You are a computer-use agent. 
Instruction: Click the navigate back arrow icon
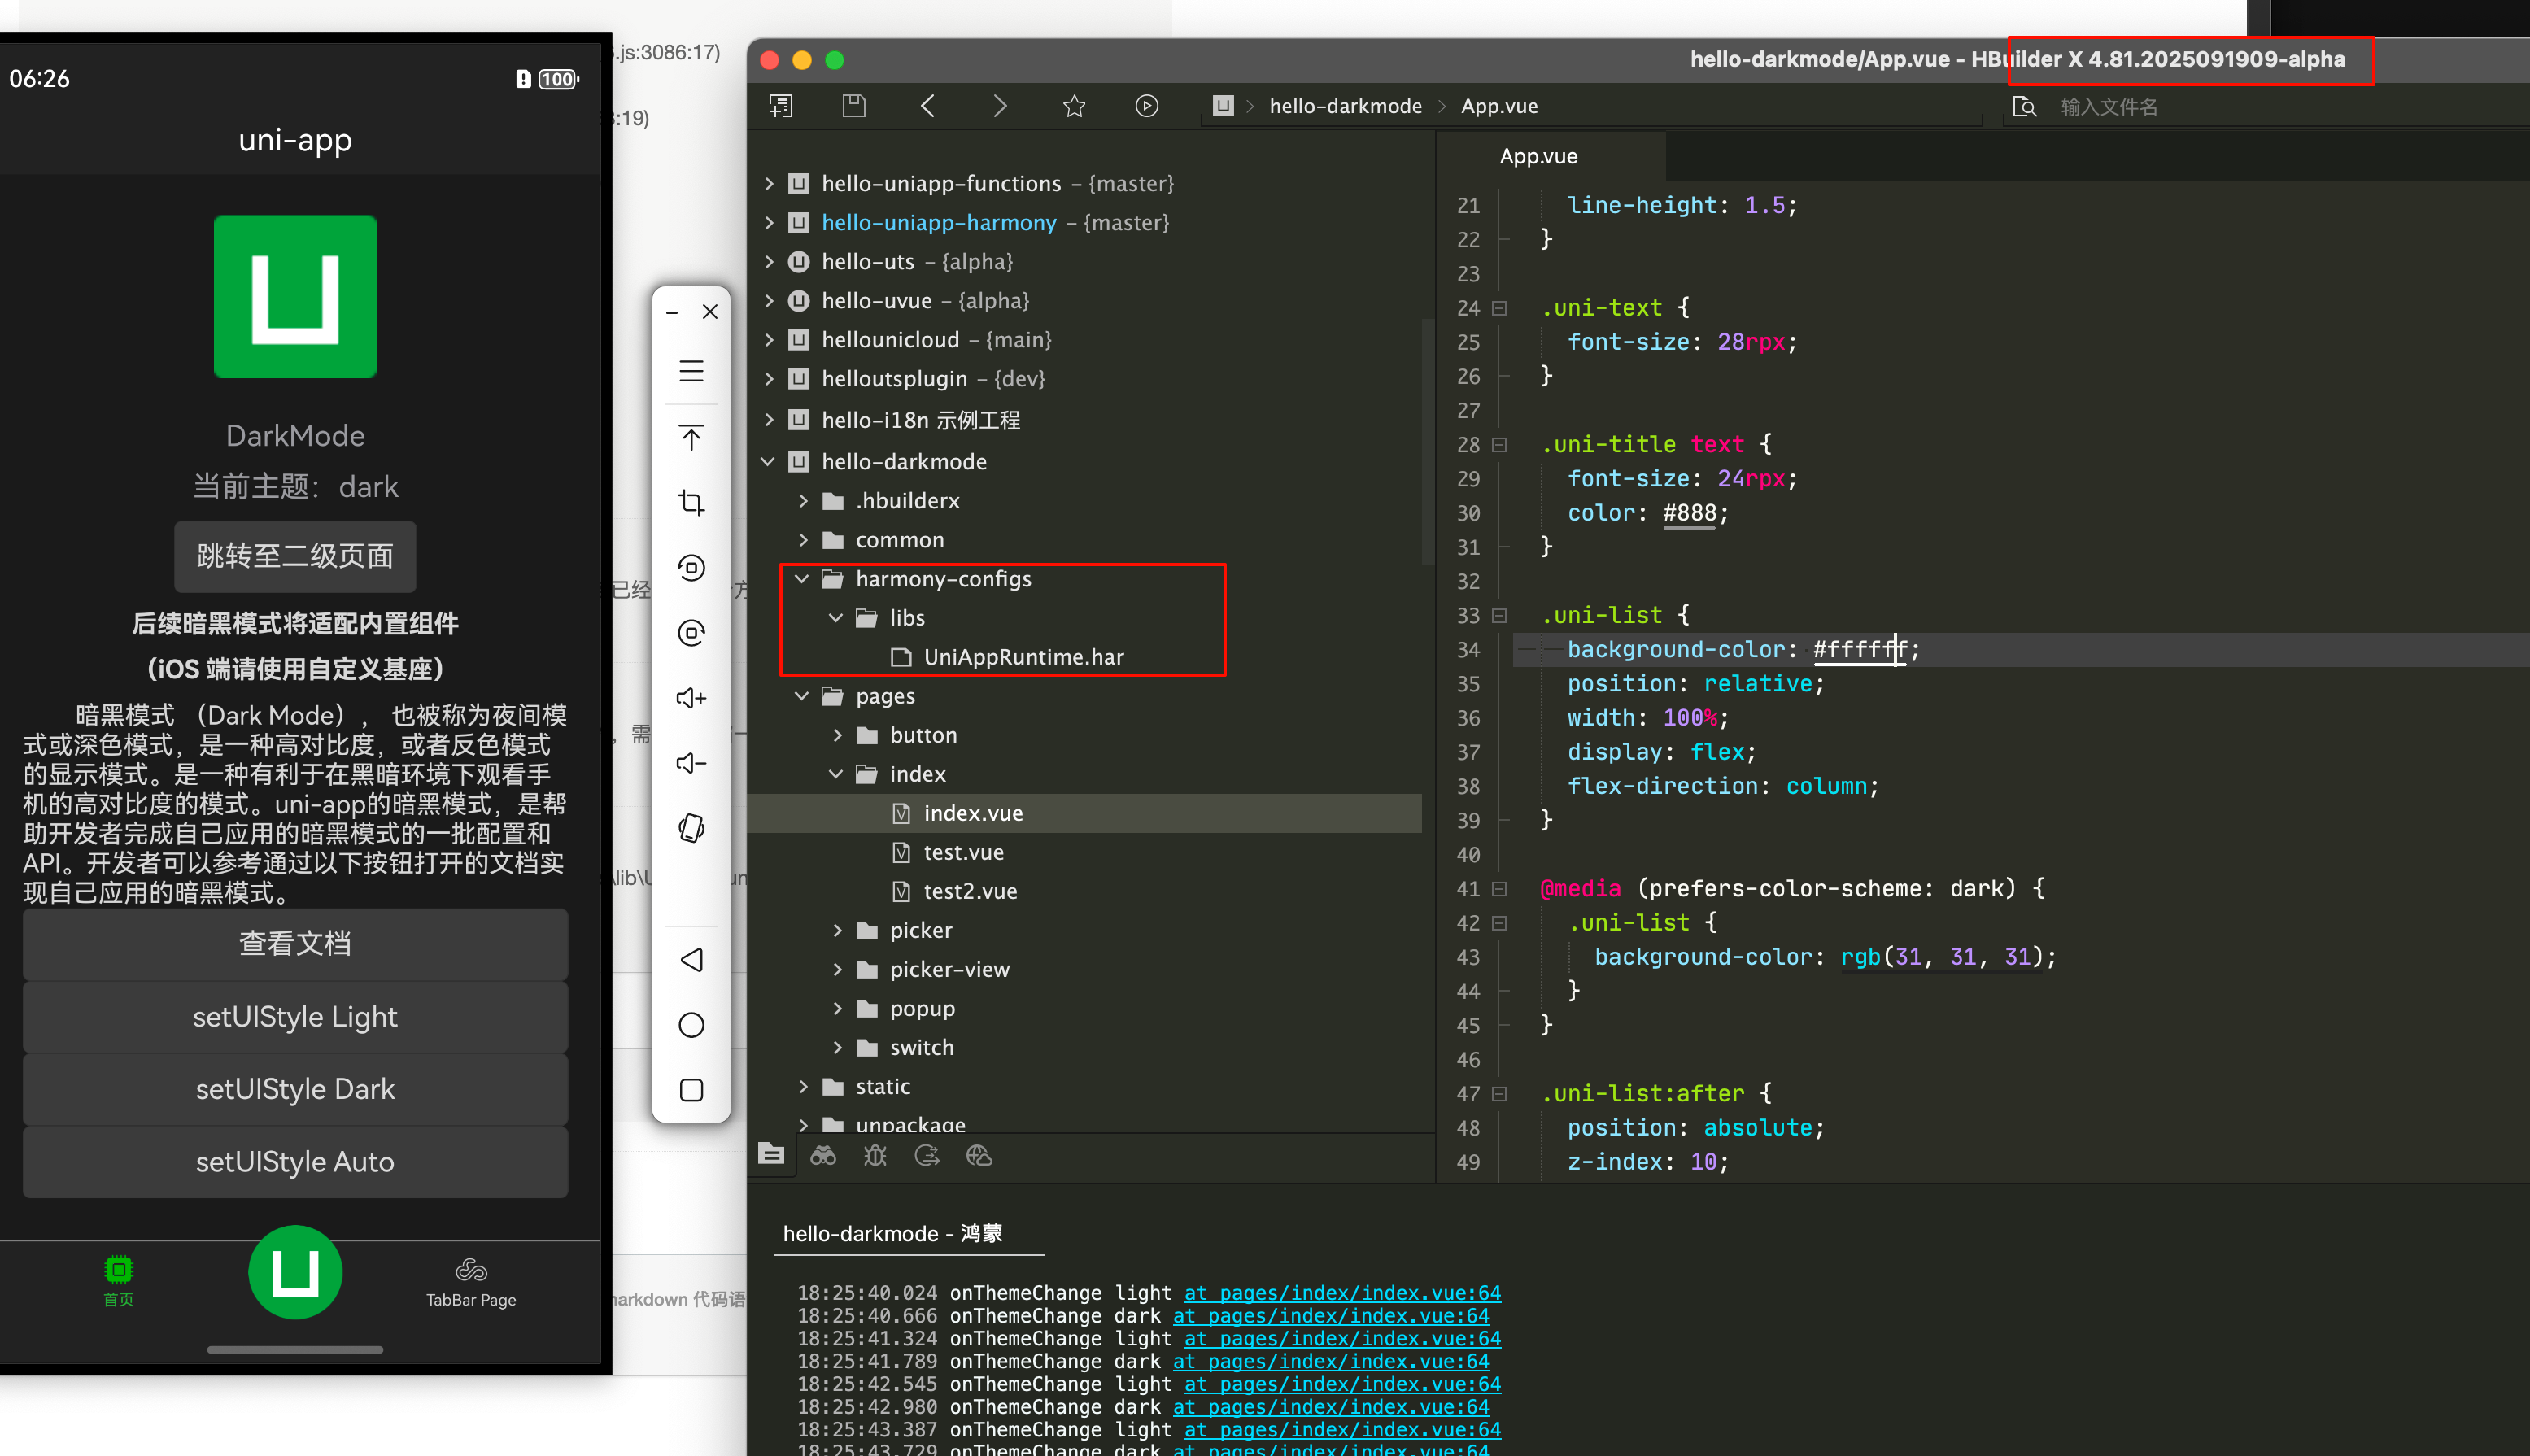pyautogui.click(x=927, y=106)
